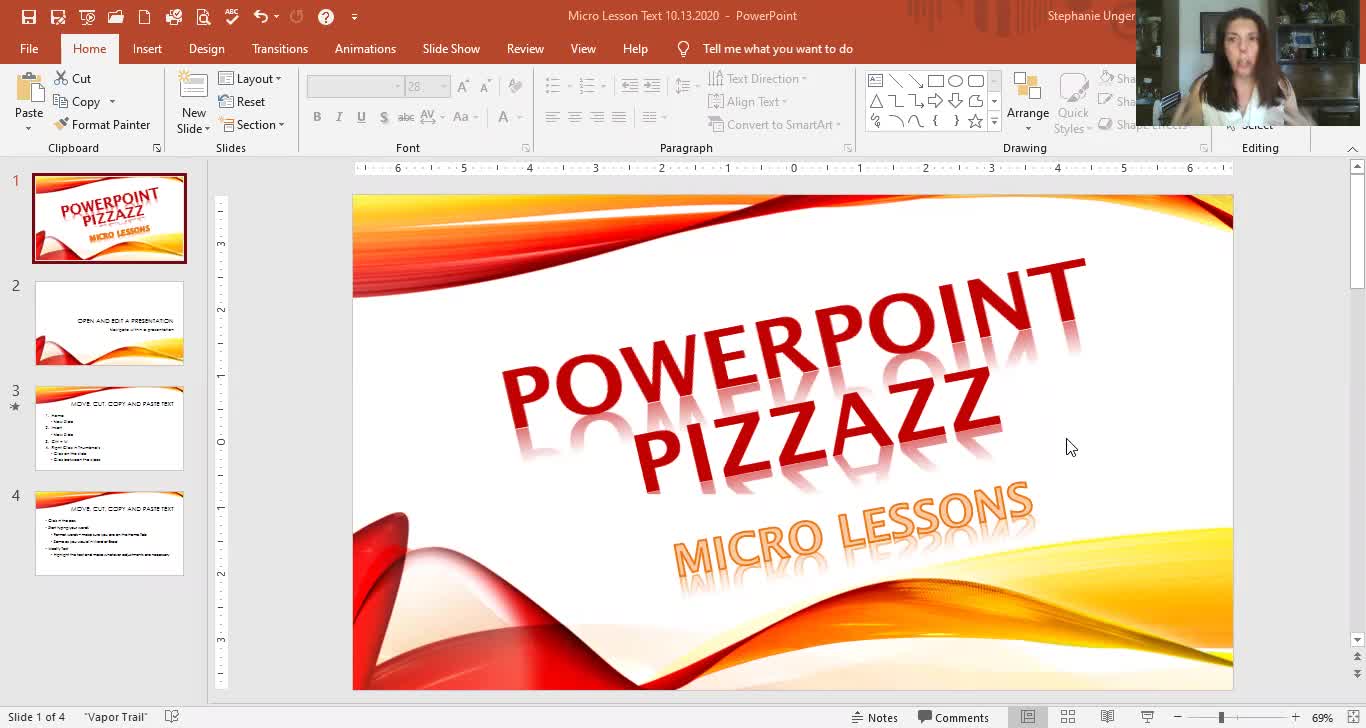Click the Undo arrow

(261, 16)
